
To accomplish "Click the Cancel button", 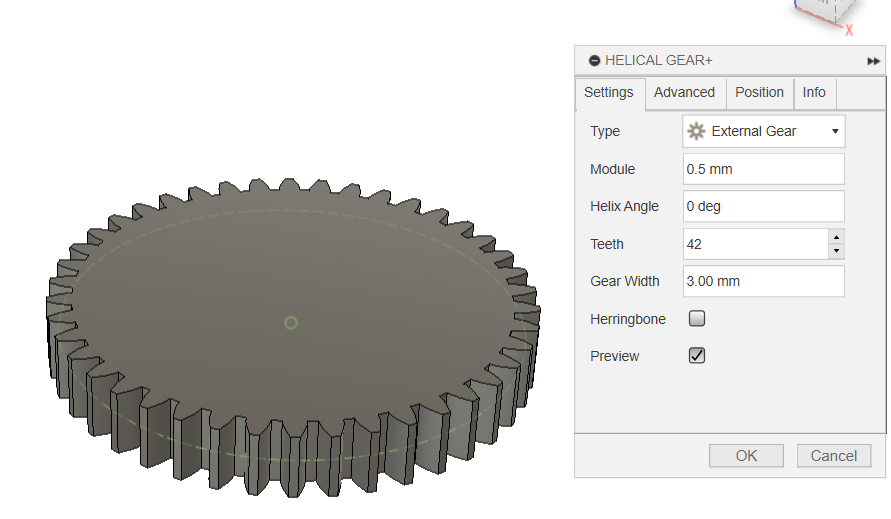I will click(x=833, y=456).
